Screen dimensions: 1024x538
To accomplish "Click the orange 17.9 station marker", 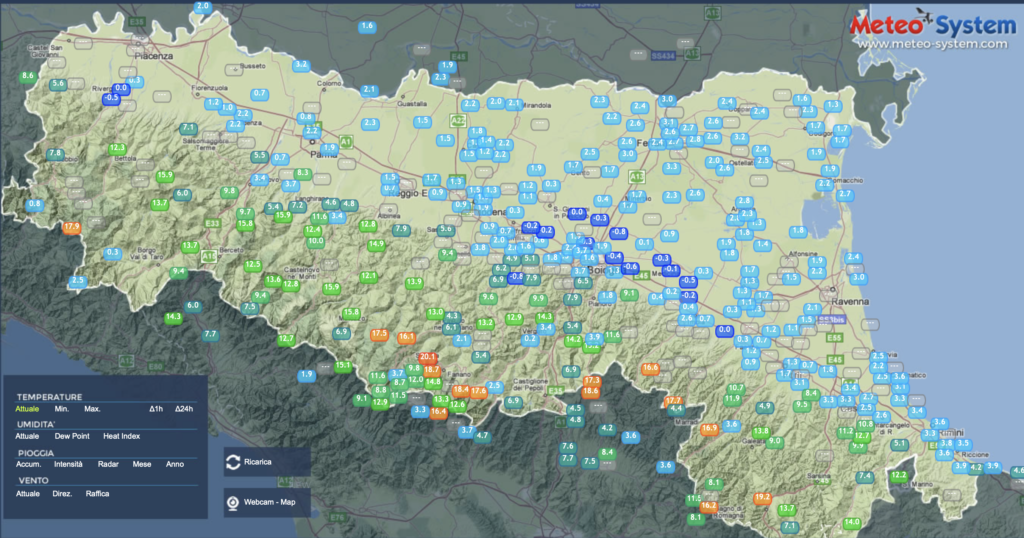I will (71, 228).
